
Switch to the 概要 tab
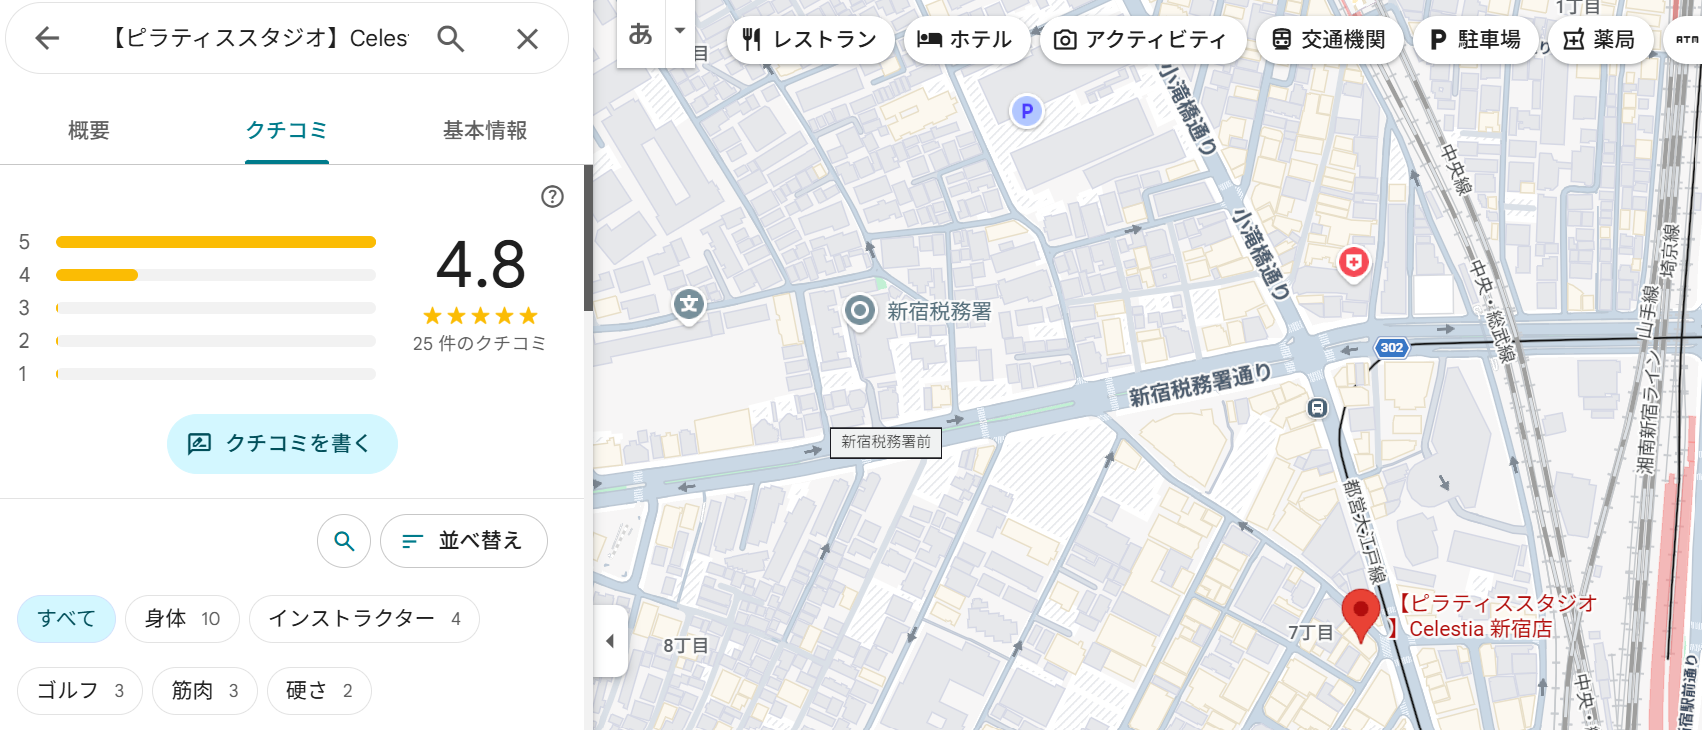point(89,130)
